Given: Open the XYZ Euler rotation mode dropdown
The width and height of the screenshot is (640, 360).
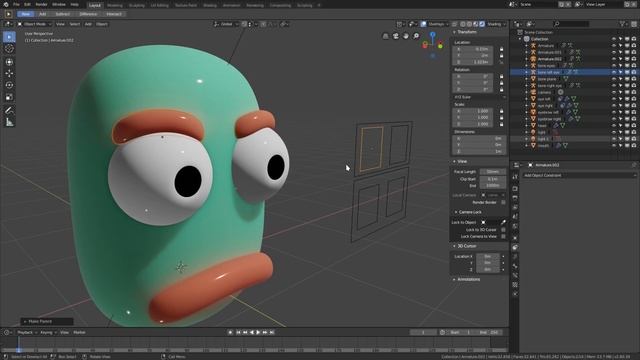Looking at the screenshot, I should tap(480, 97).
